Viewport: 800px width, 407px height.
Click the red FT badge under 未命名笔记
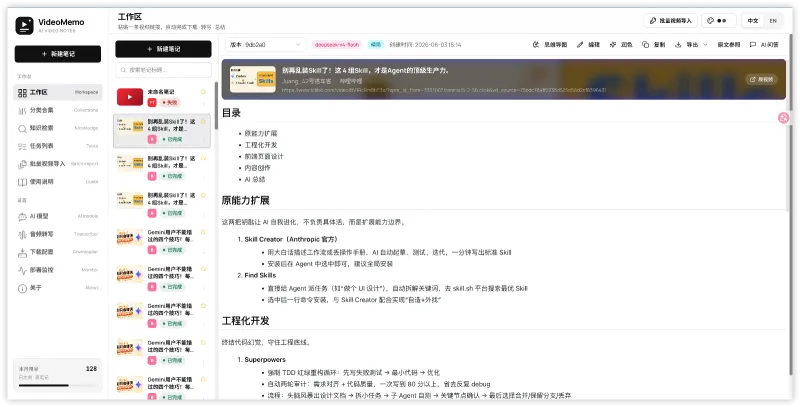tap(152, 103)
